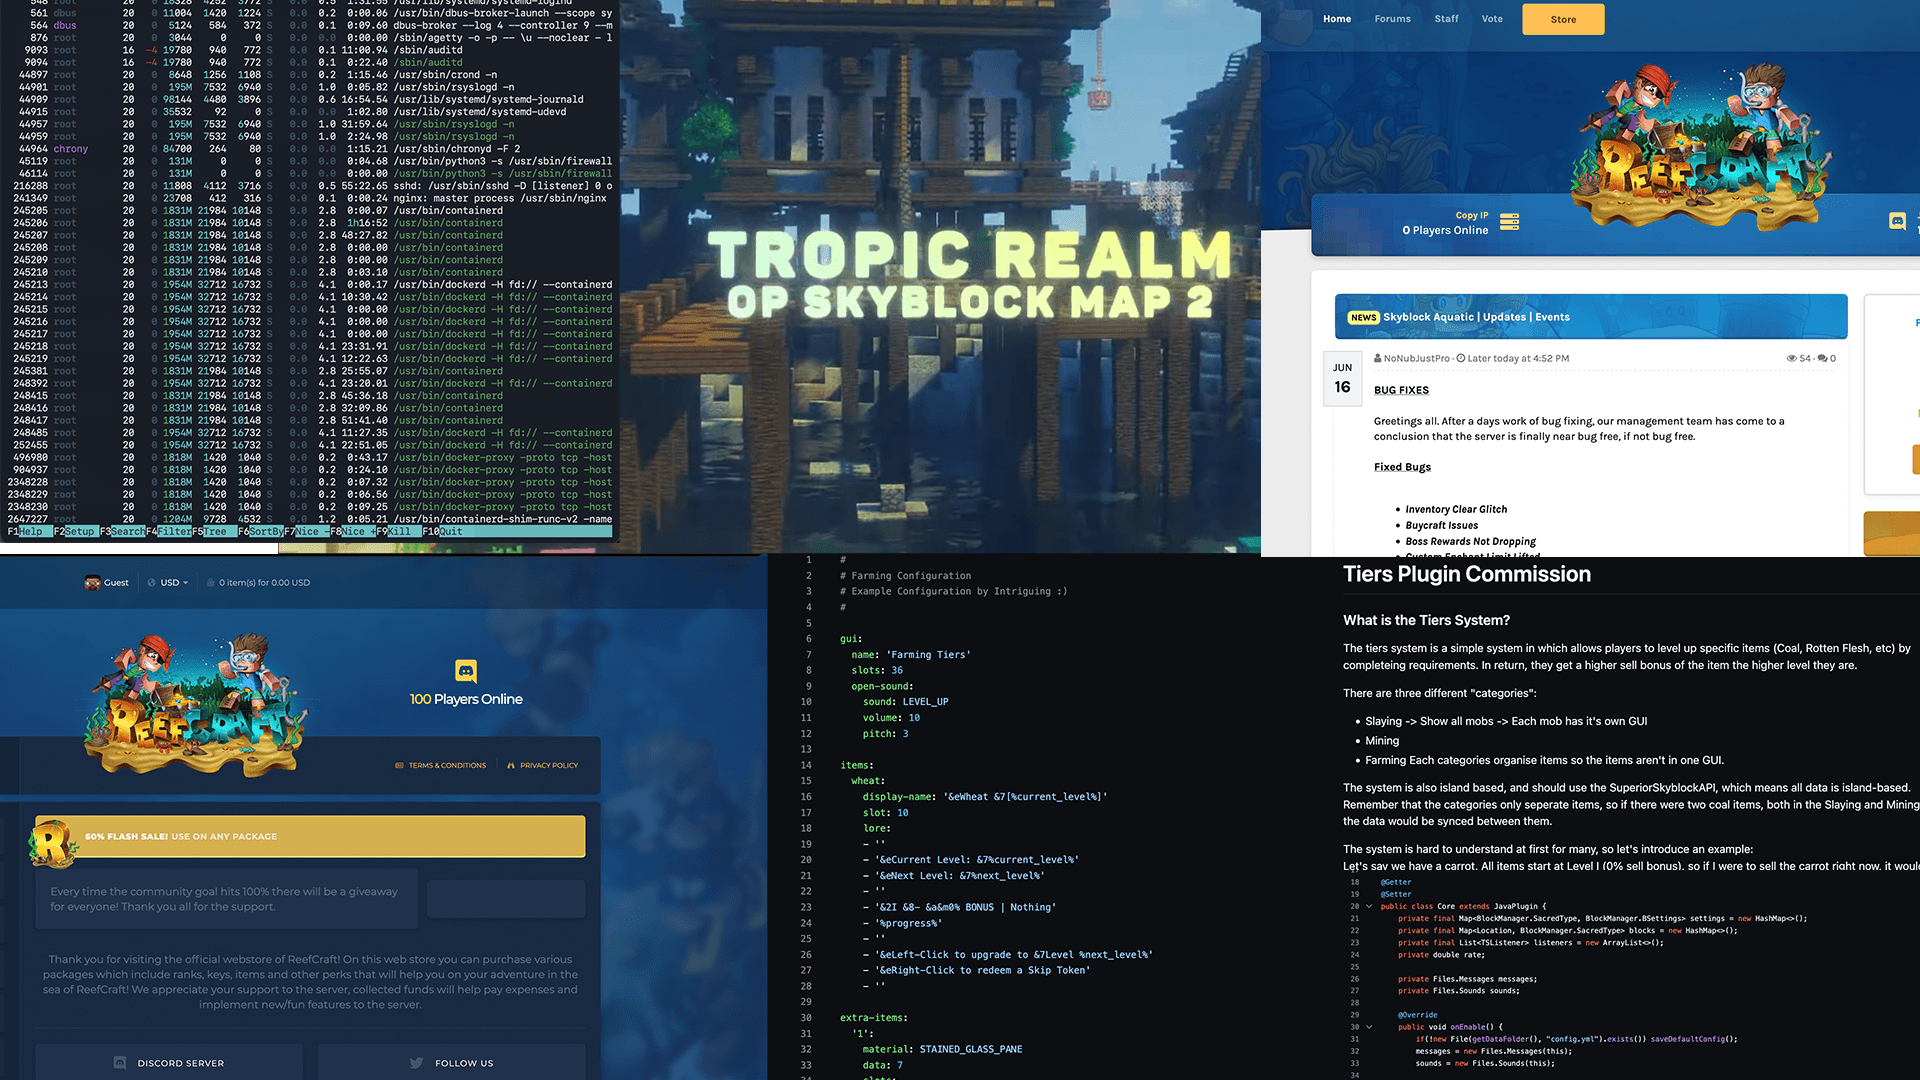Collapse the onEnable method fold chevron at line 30
Image resolution: width=1920 pixels, height=1080 pixels.
coord(1369,1027)
